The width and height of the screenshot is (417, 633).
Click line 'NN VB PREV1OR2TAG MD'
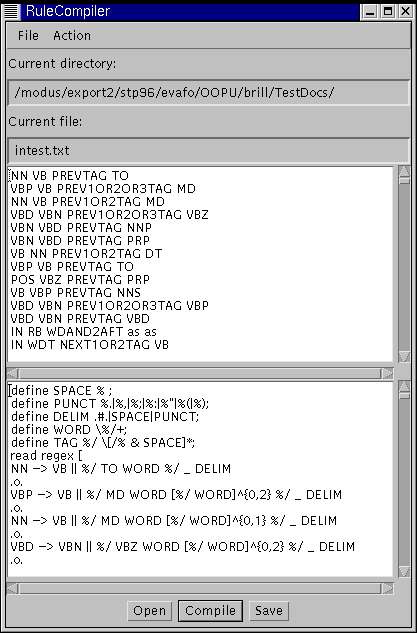click(88, 201)
